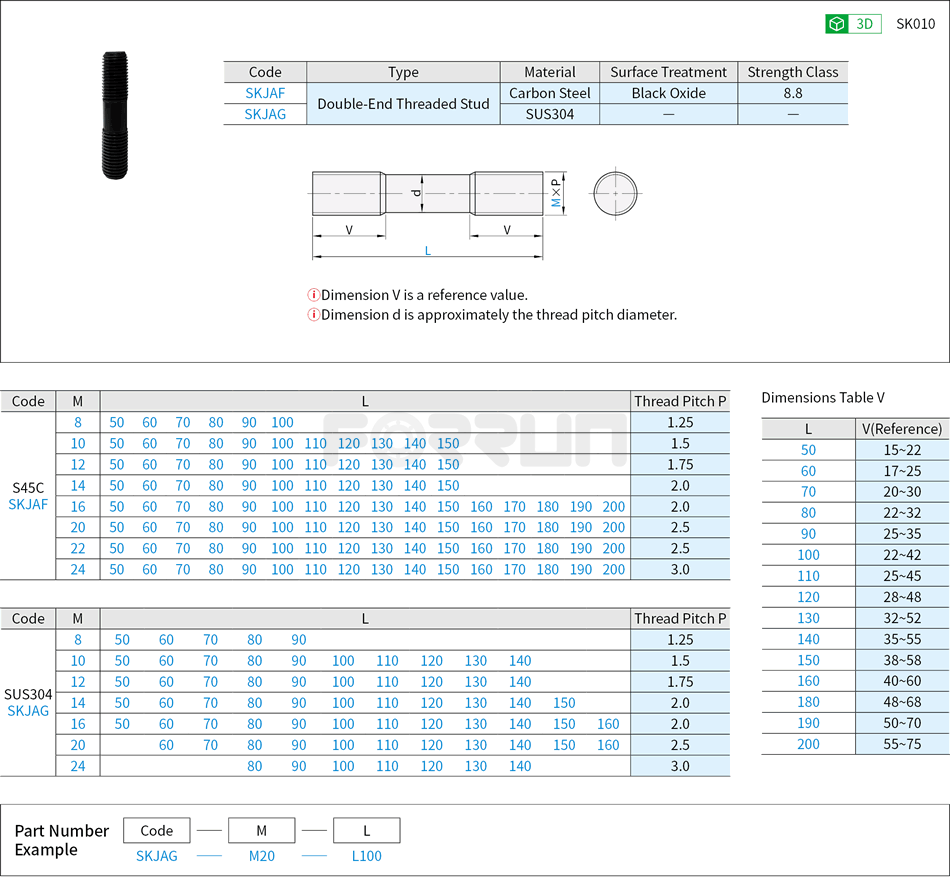The width and height of the screenshot is (950, 879).
Task: Click the L box in Part Number Example
Action: [367, 830]
